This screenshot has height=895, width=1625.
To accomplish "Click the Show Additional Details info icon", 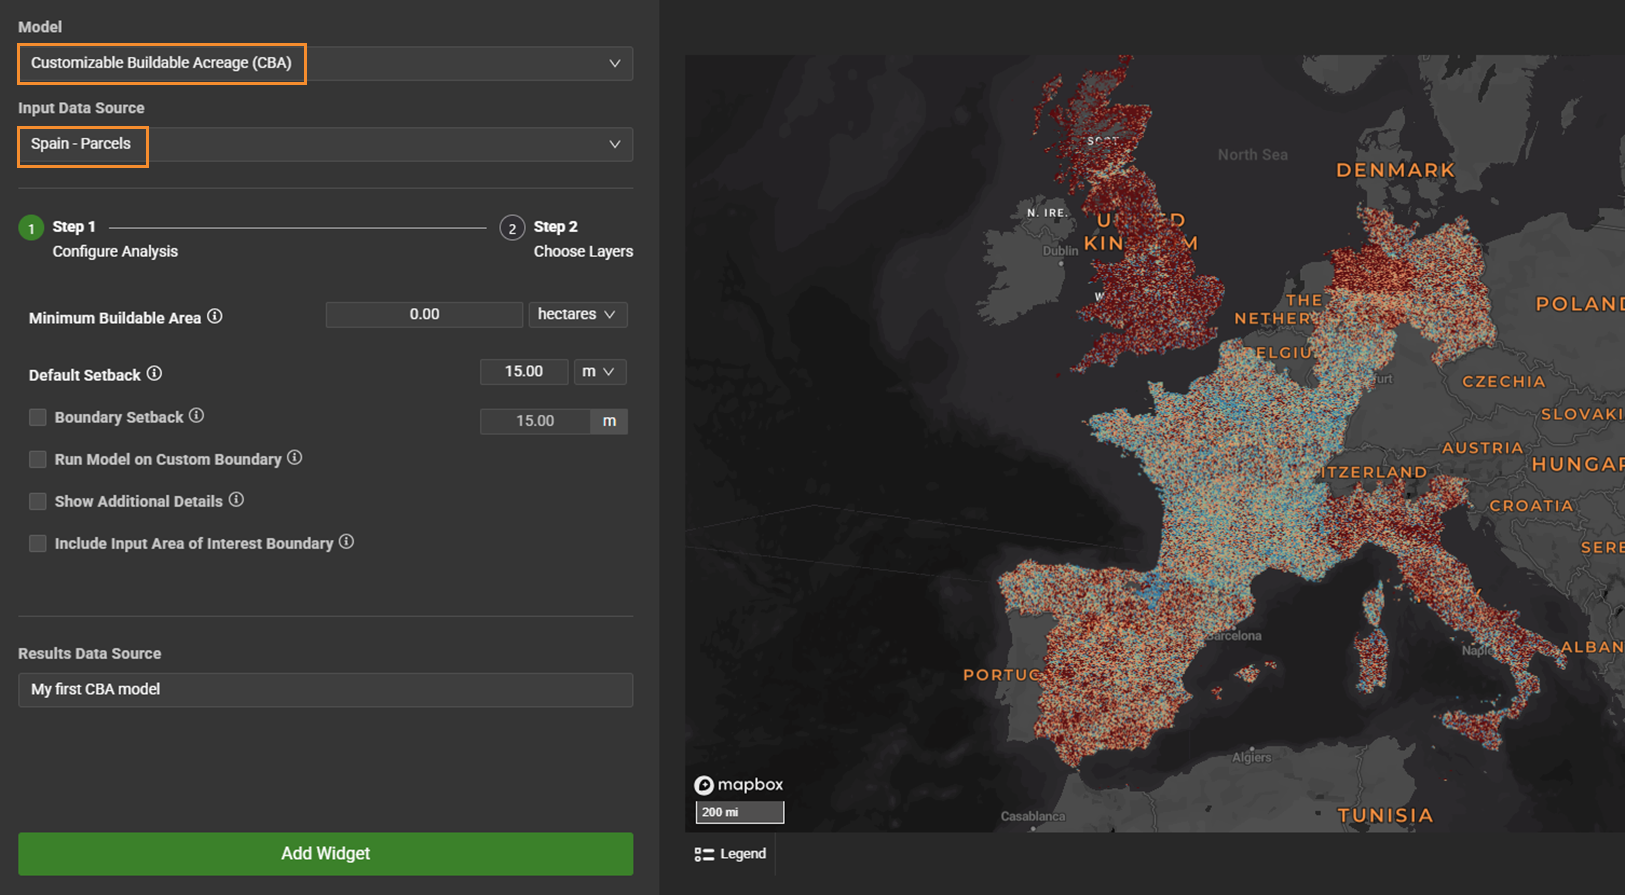I will [236, 500].
